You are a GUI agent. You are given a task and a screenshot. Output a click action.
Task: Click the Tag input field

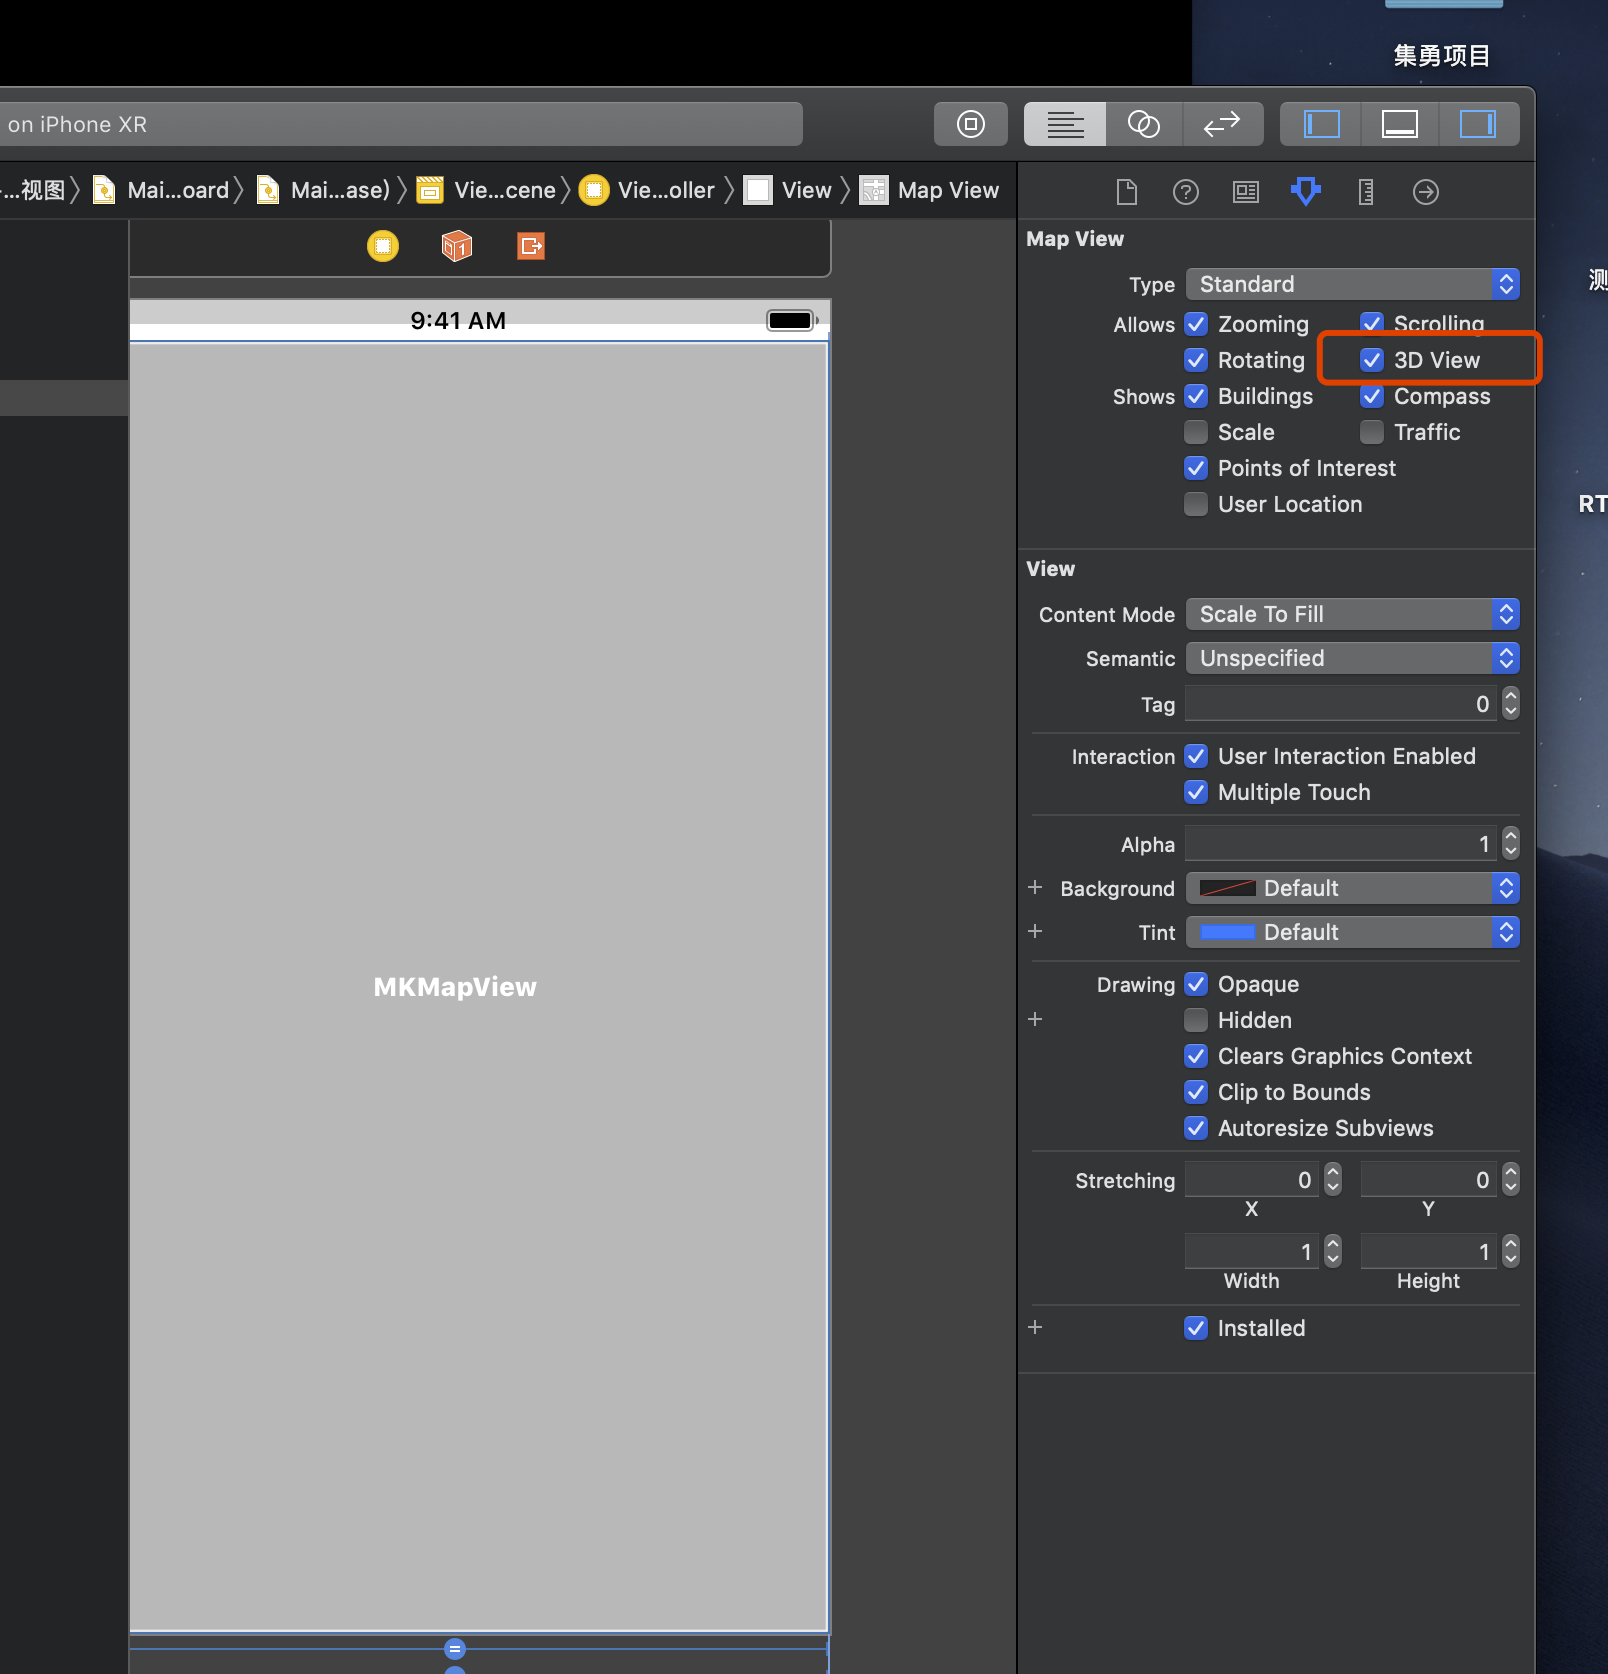pos(1342,704)
